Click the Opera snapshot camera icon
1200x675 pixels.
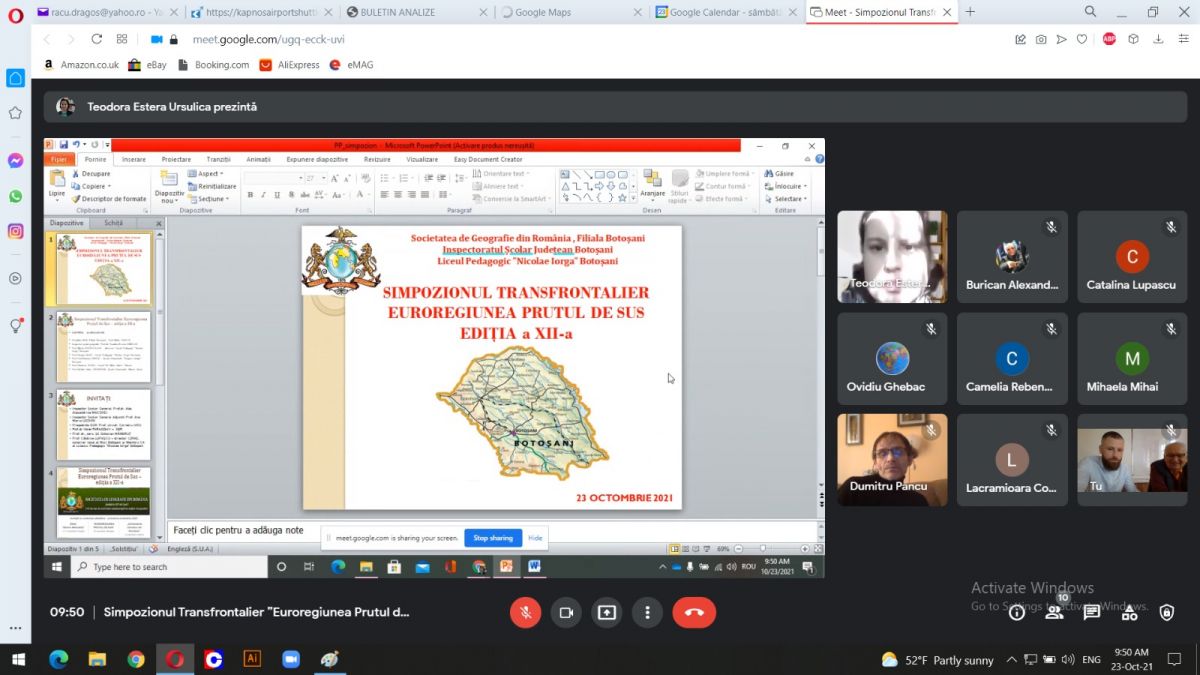tap(1041, 39)
